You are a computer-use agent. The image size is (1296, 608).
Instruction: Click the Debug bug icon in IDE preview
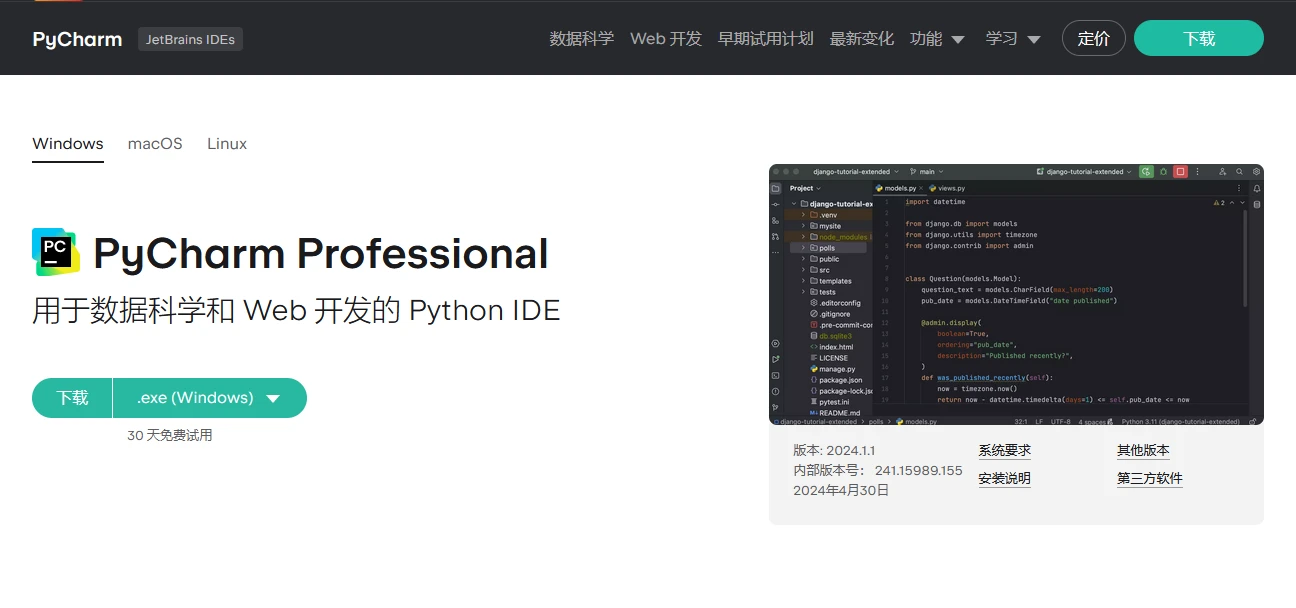tap(1163, 172)
